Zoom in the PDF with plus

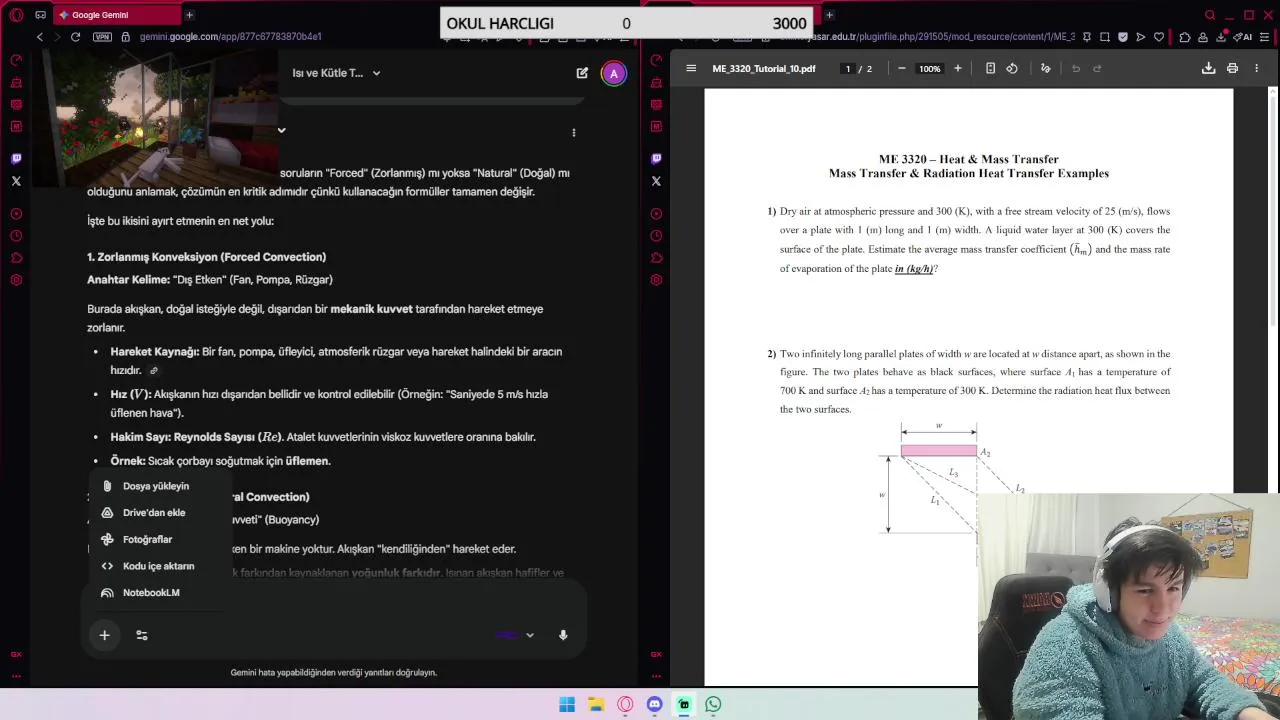click(x=958, y=69)
